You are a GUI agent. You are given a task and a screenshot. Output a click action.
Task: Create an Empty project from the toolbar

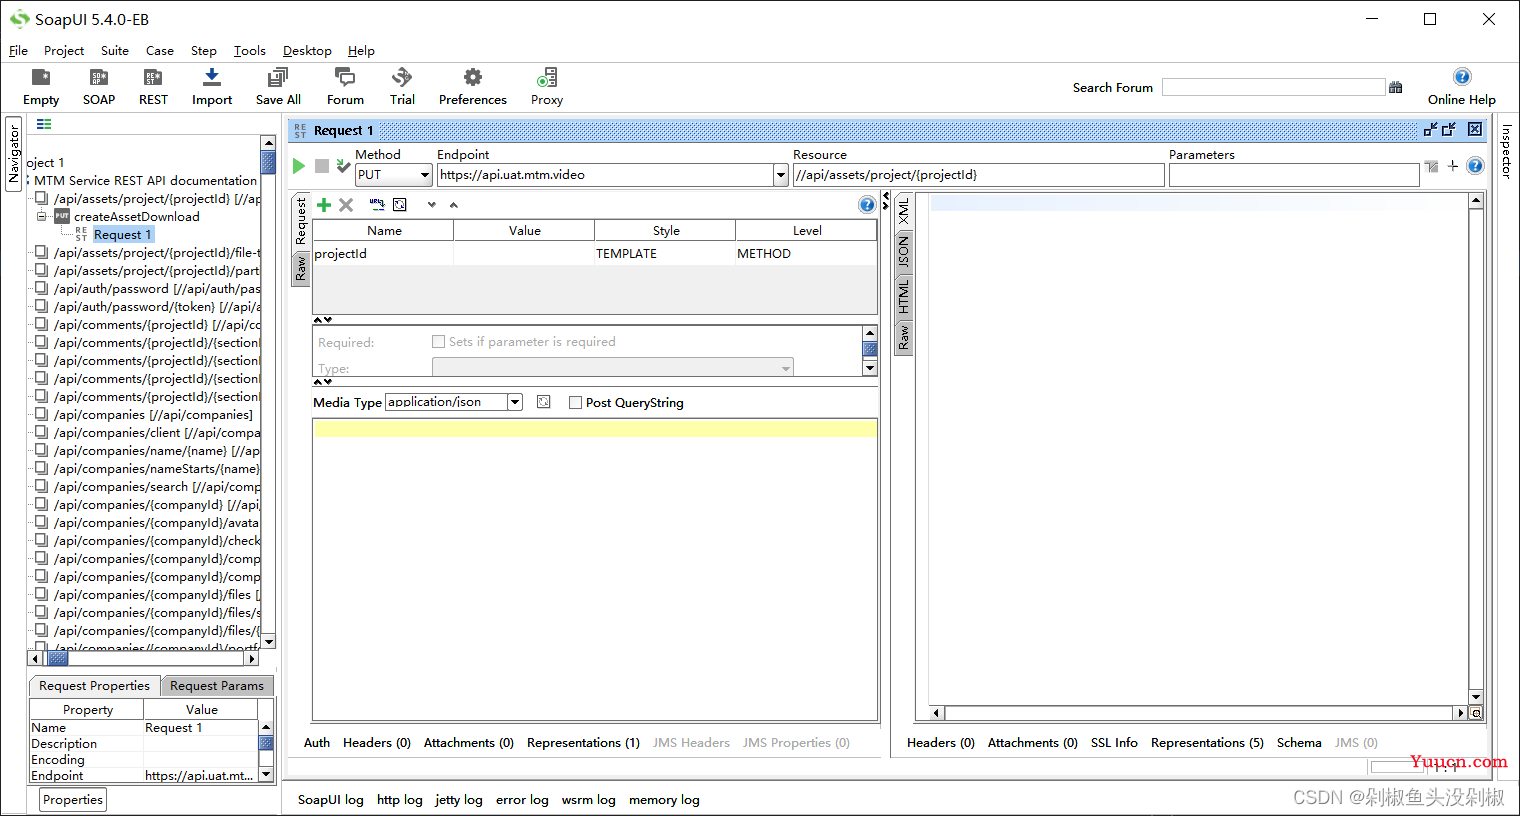point(41,87)
